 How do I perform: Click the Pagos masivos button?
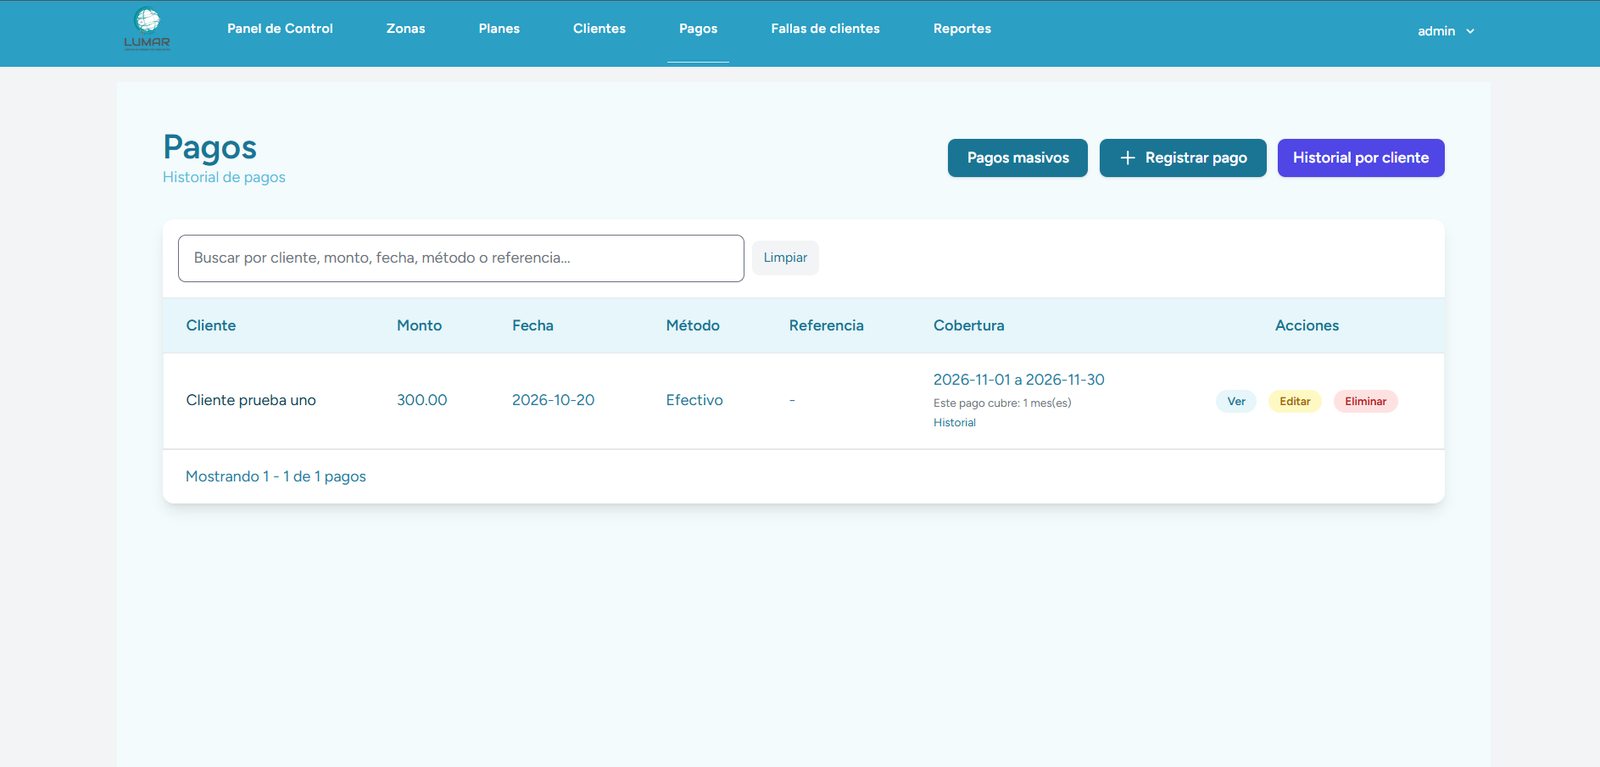[1018, 158]
